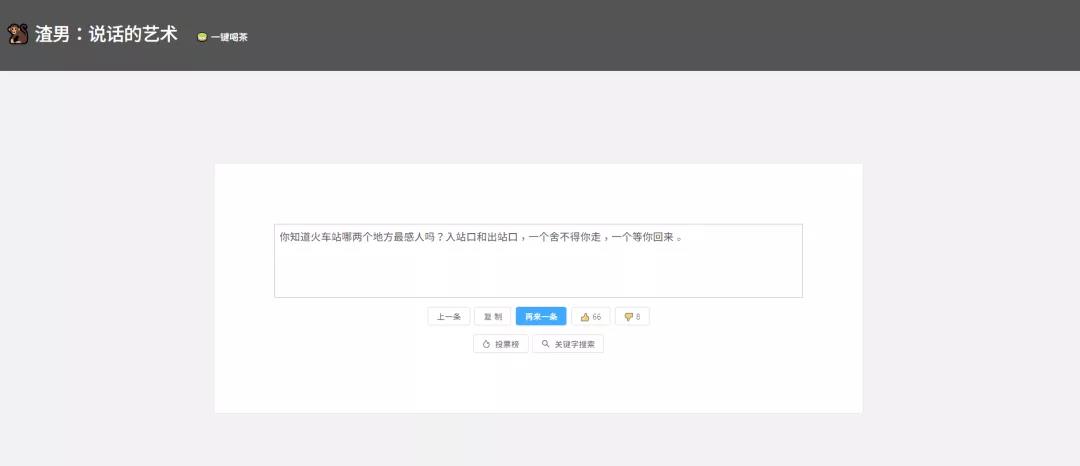Open the 投票榜 ranking
The height and width of the screenshot is (466, 1080).
[501, 344]
